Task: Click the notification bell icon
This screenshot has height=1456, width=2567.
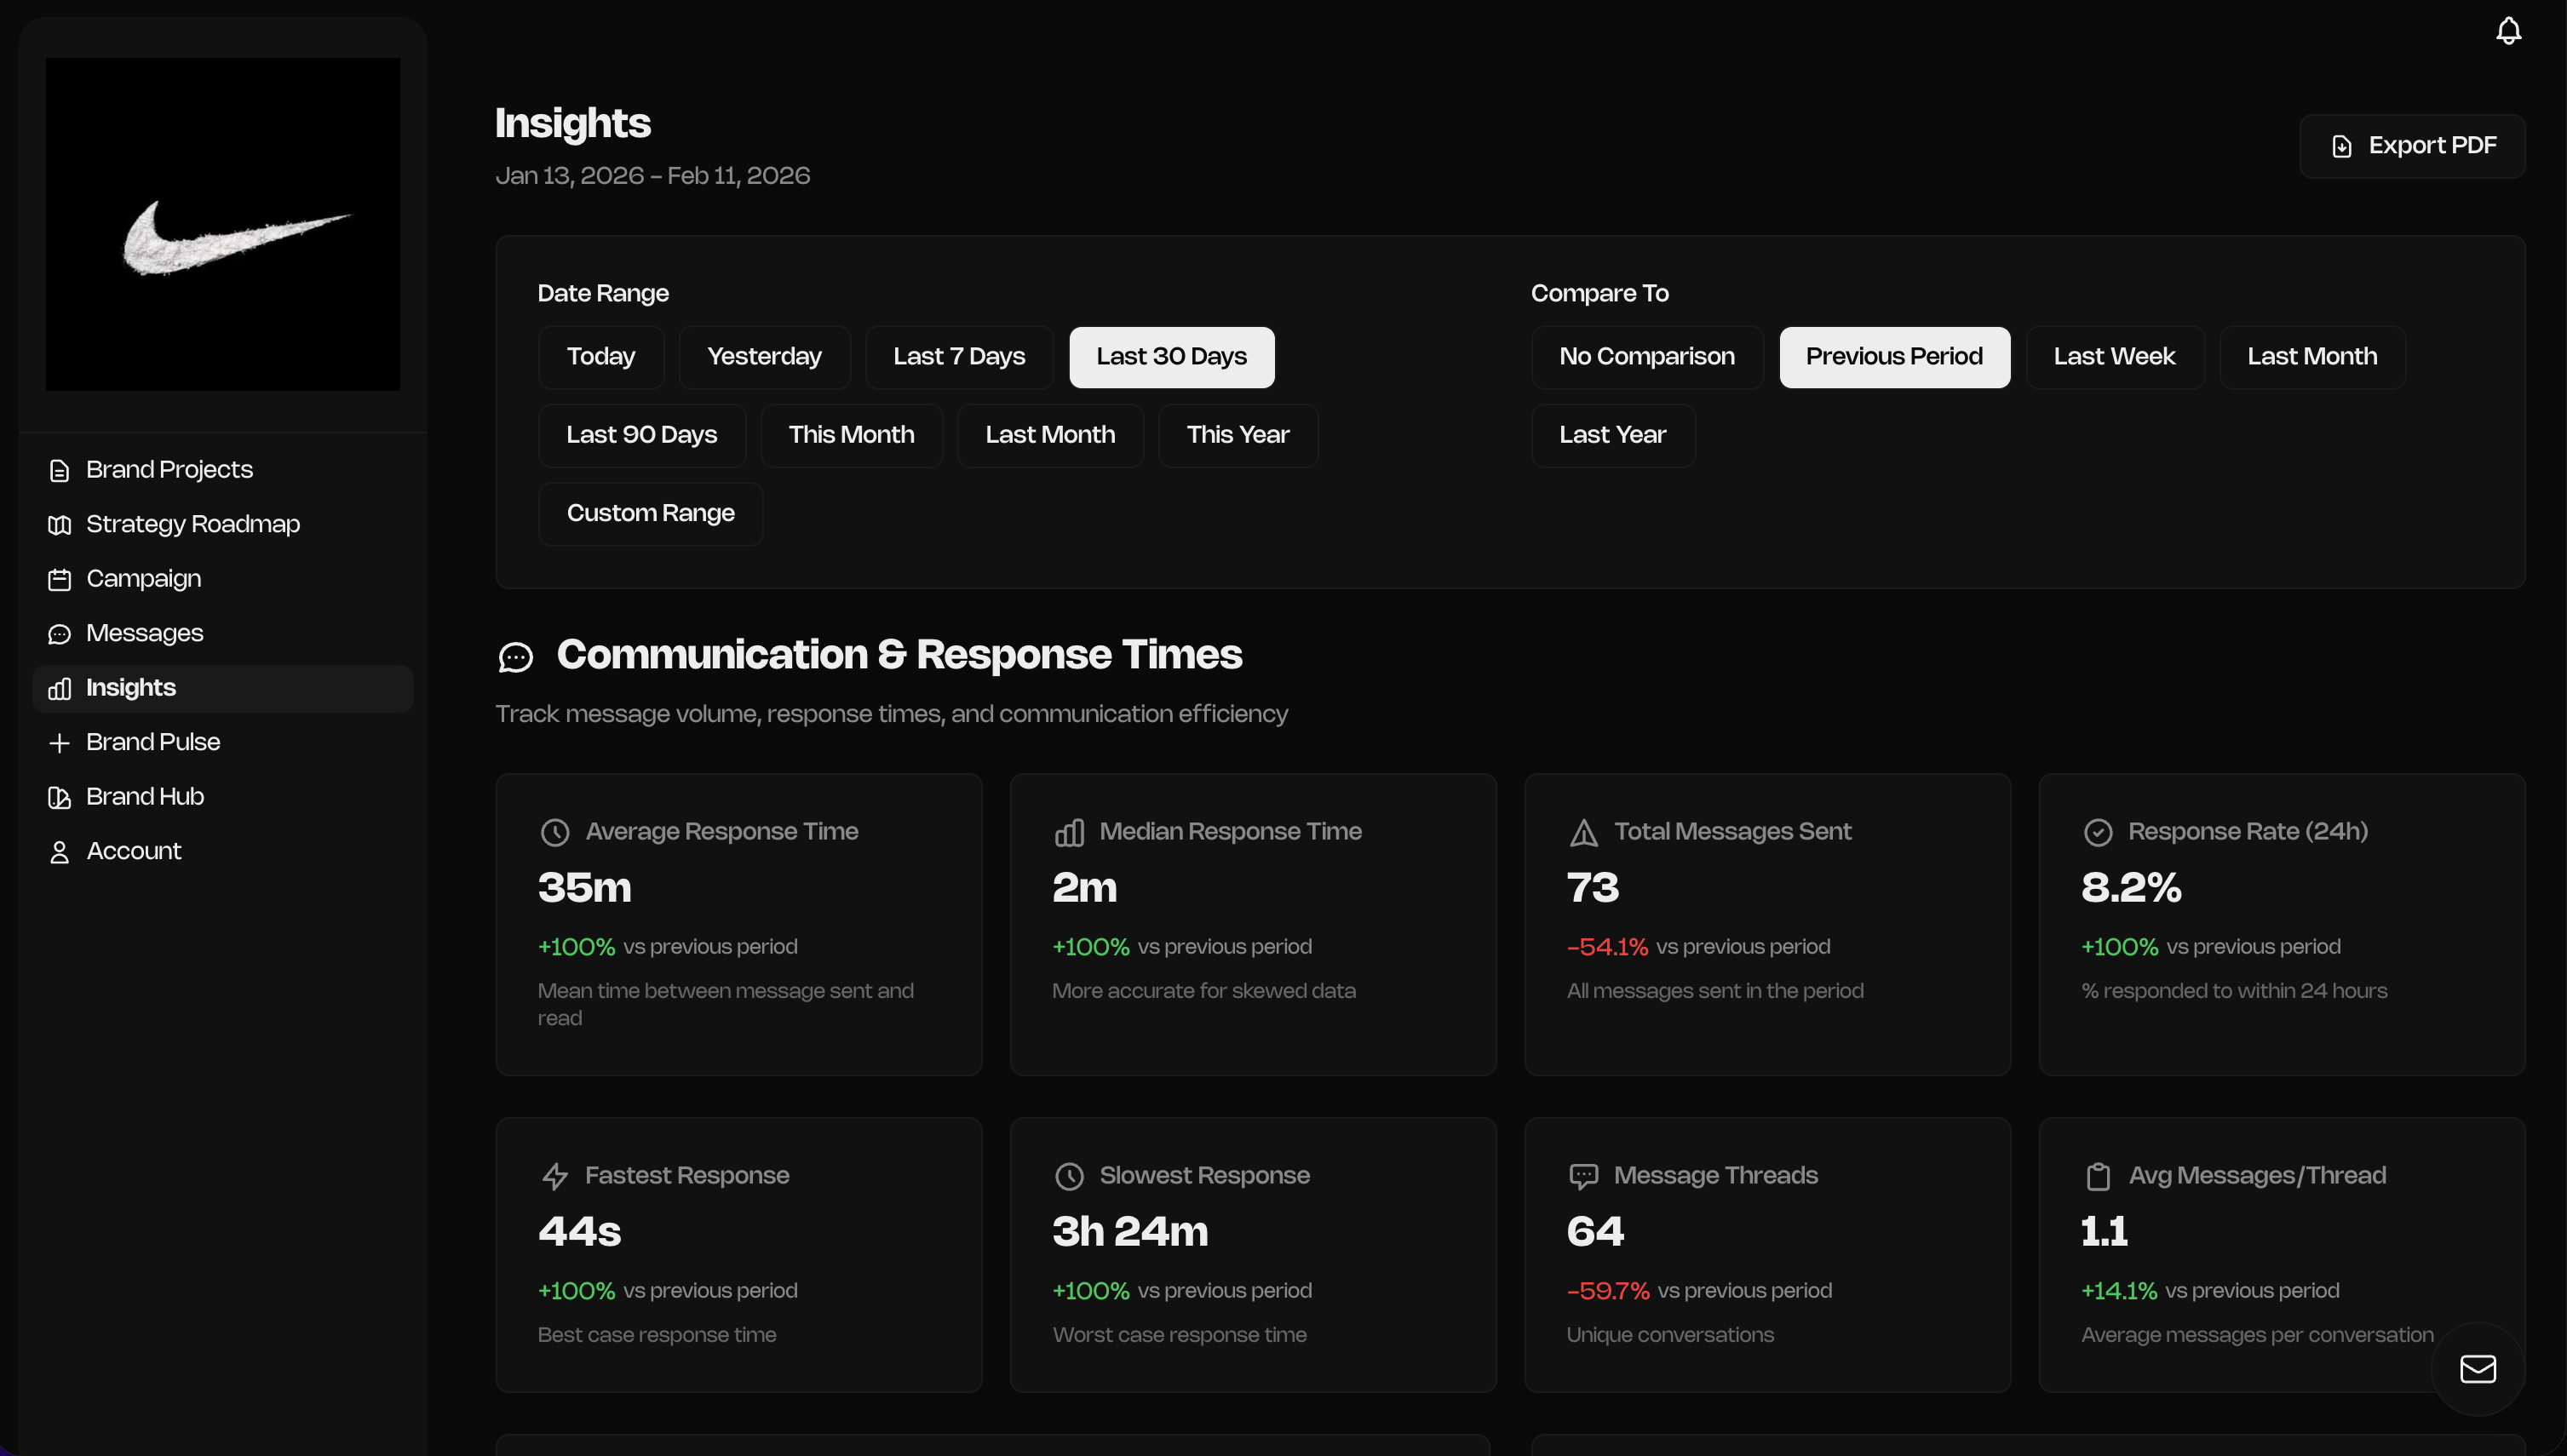Action: click(x=2507, y=31)
